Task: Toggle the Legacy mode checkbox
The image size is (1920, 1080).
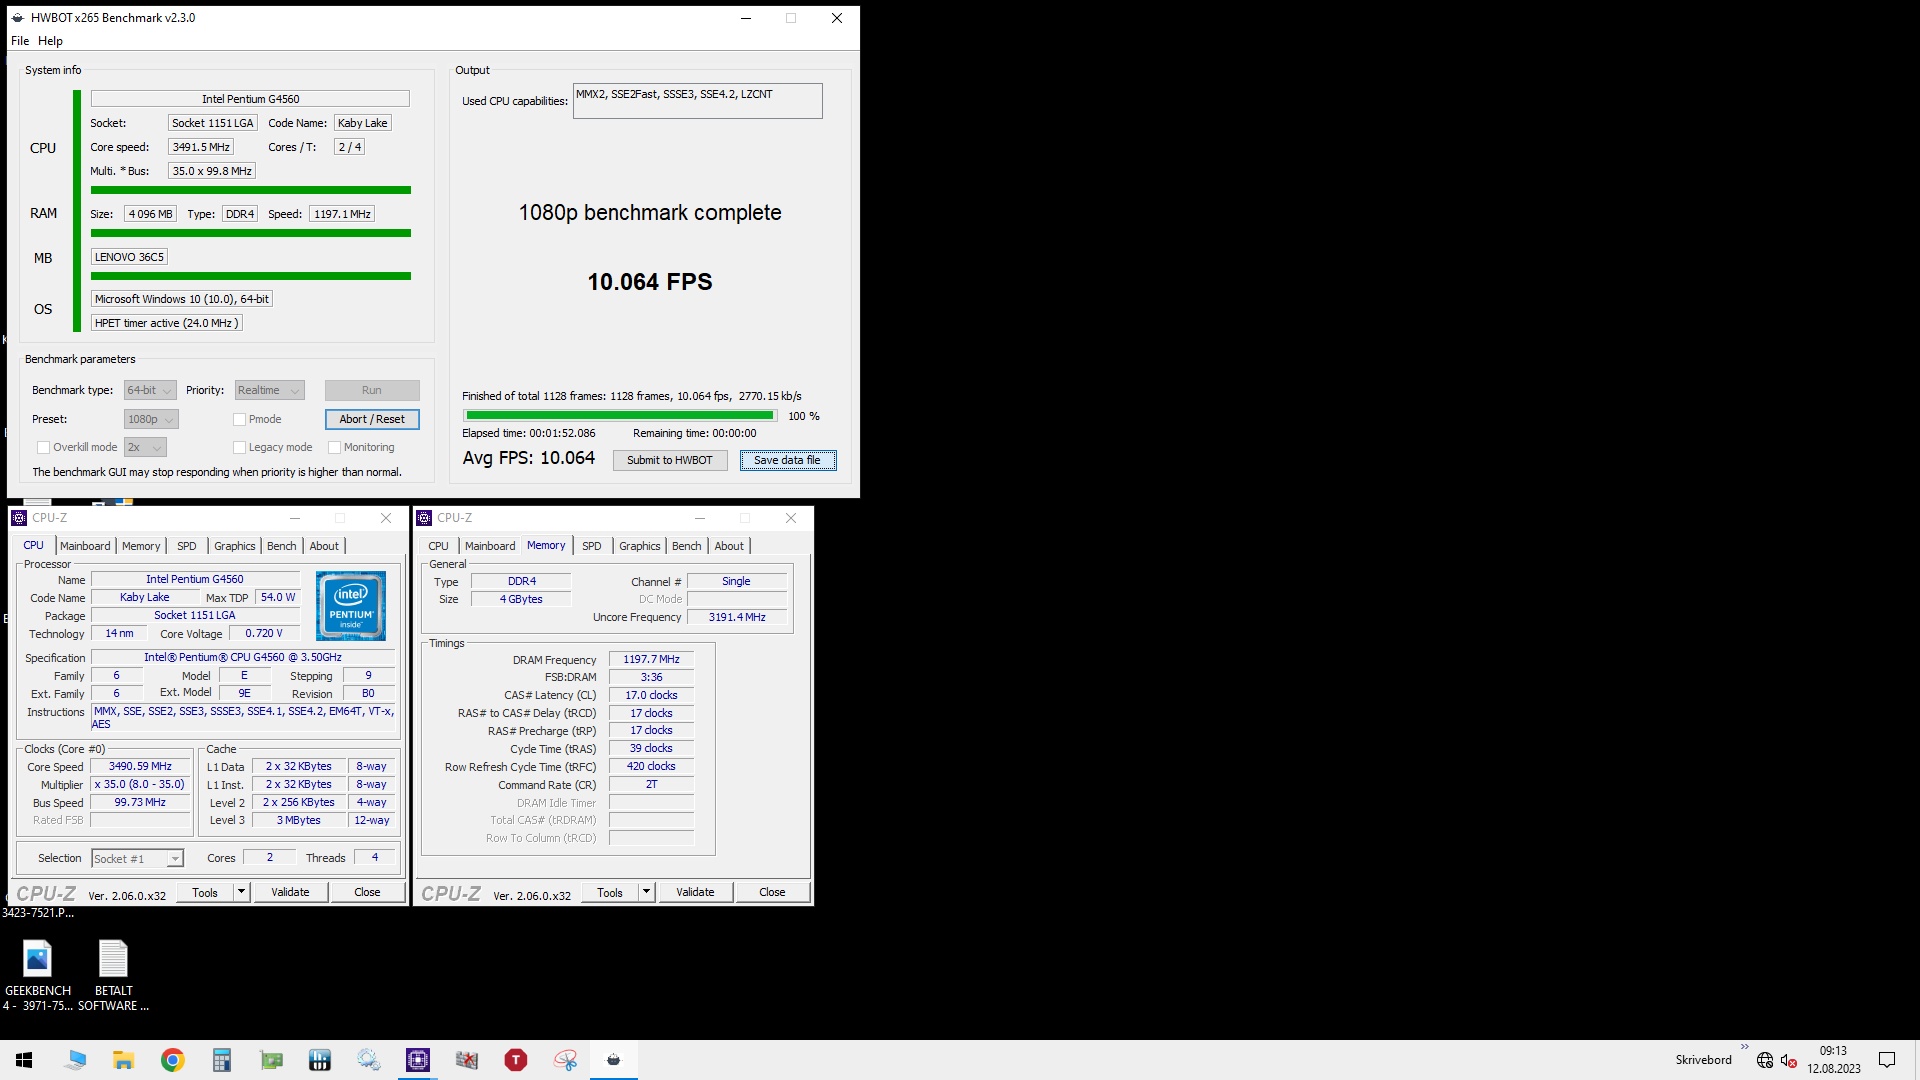Action: pos(239,448)
